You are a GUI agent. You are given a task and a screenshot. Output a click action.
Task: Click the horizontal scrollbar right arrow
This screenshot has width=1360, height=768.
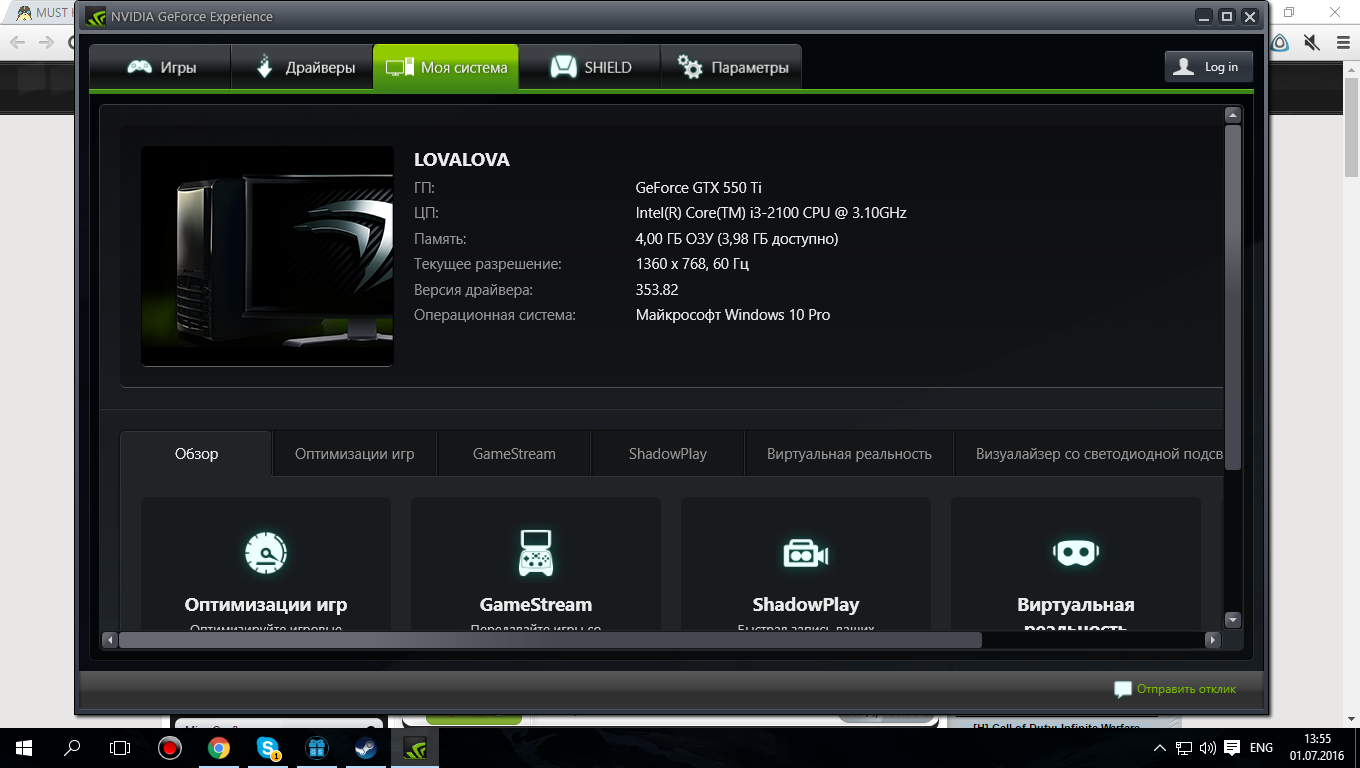(x=1213, y=640)
